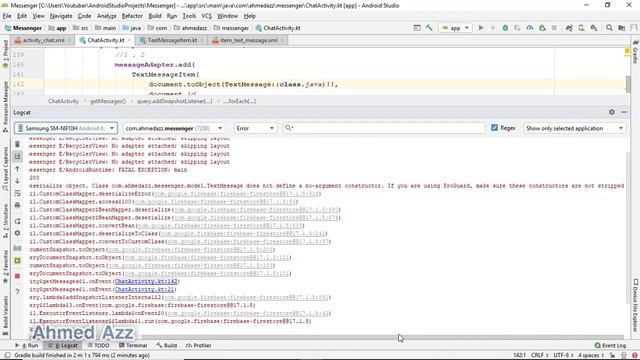640x360 pixels.
Task: Open the TODO tool window
Action: [x=98, y=345]
